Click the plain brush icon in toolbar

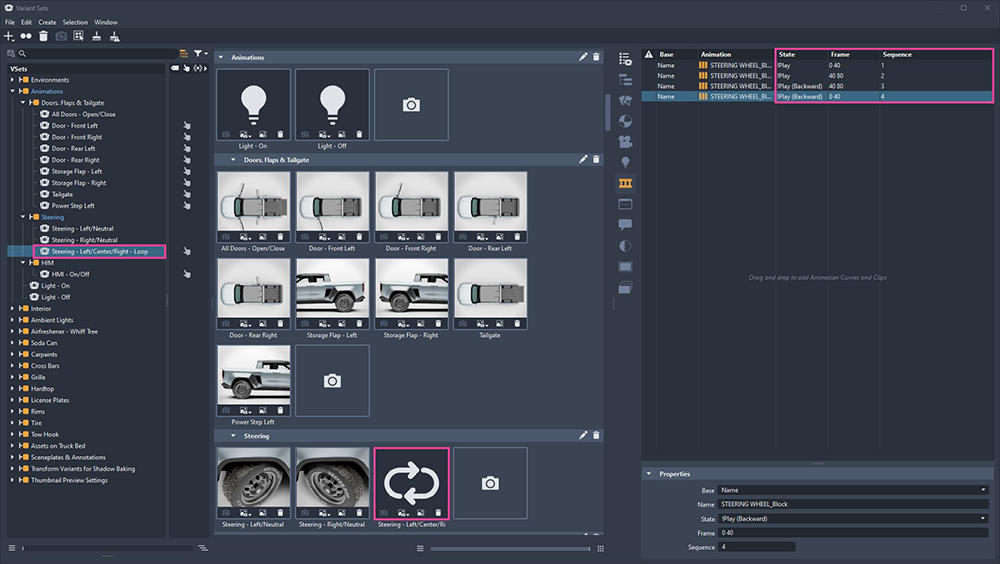96,36
